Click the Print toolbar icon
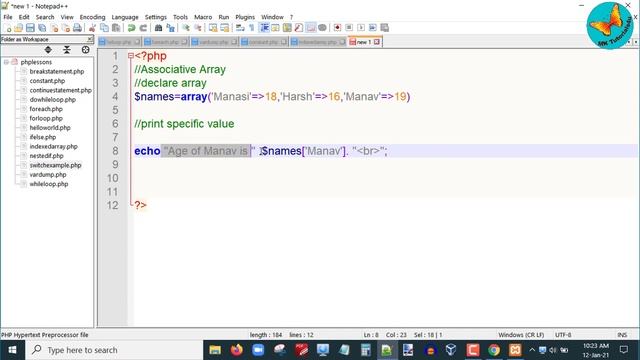 pyautogui.click(x=77, y=28)
